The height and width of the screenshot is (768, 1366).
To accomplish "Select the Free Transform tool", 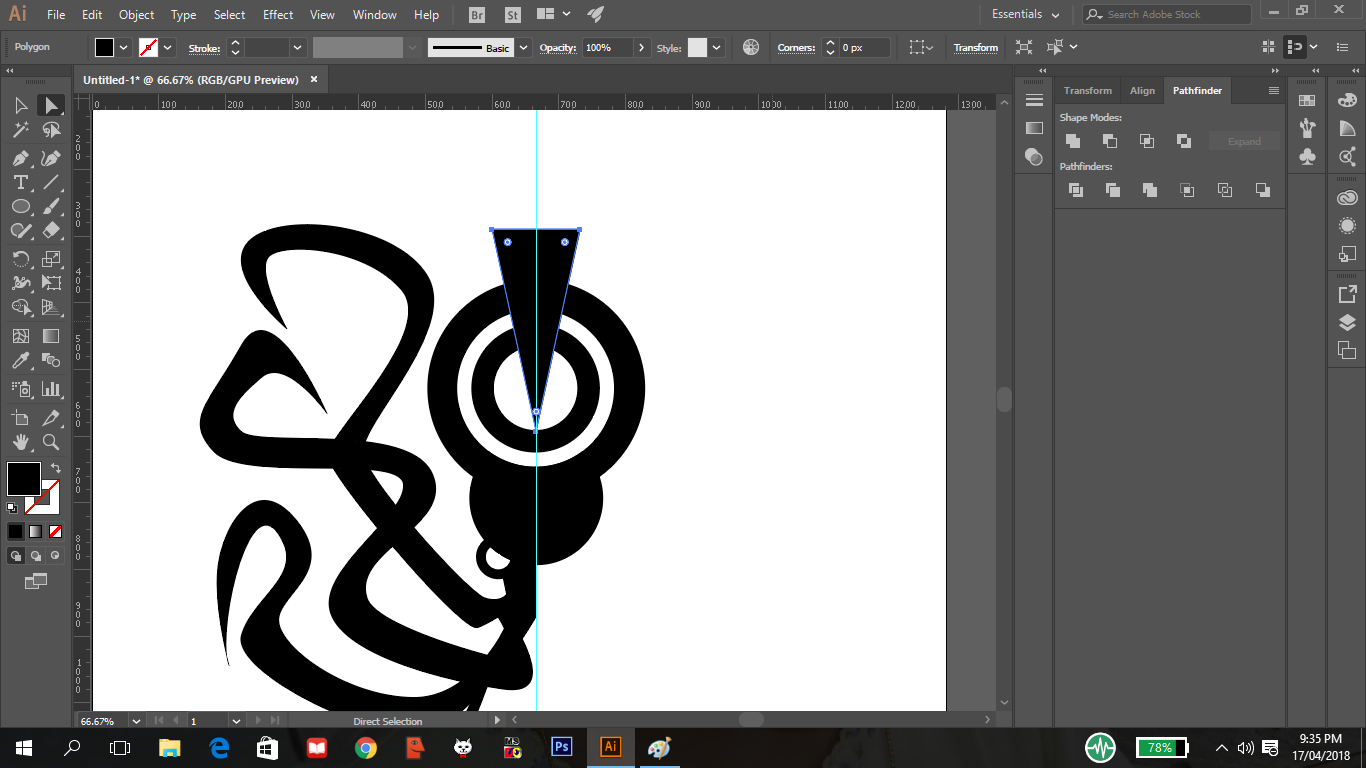I will point(51,283).
